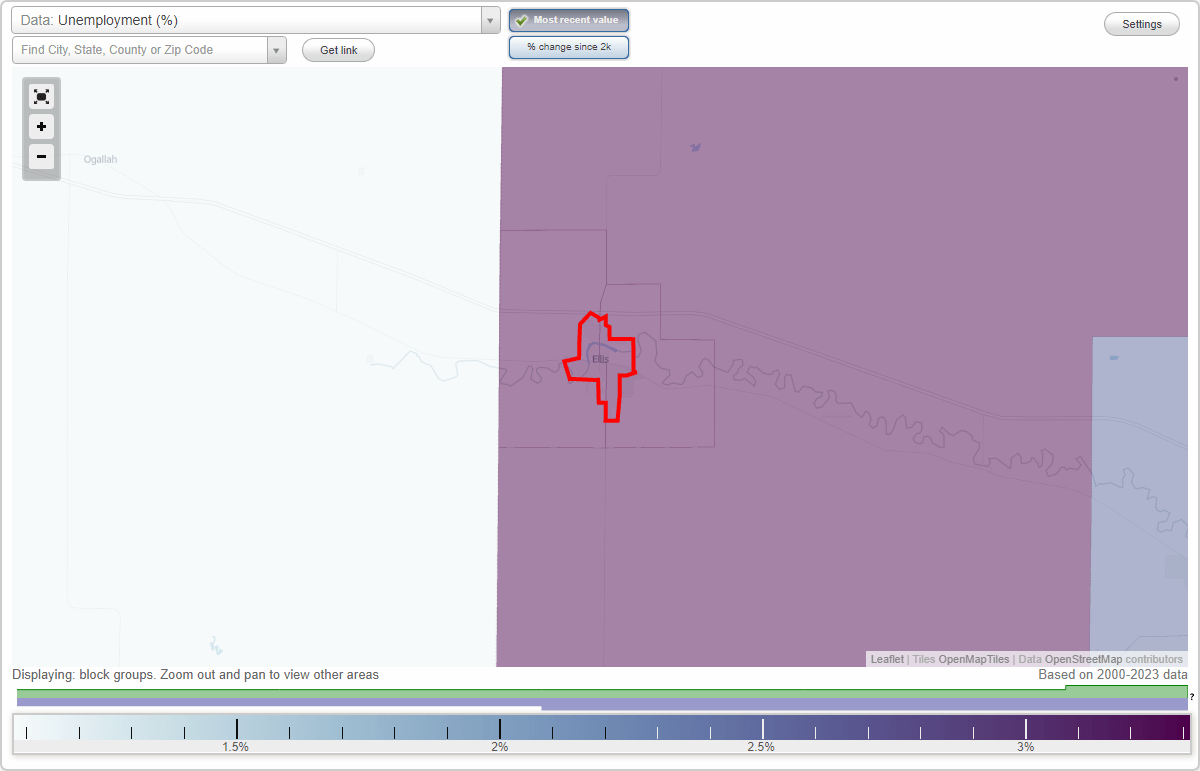Focus the Find City, State, County field
Image resolution: width=1200 pixels, height=771 pixels.
[140, 50]
